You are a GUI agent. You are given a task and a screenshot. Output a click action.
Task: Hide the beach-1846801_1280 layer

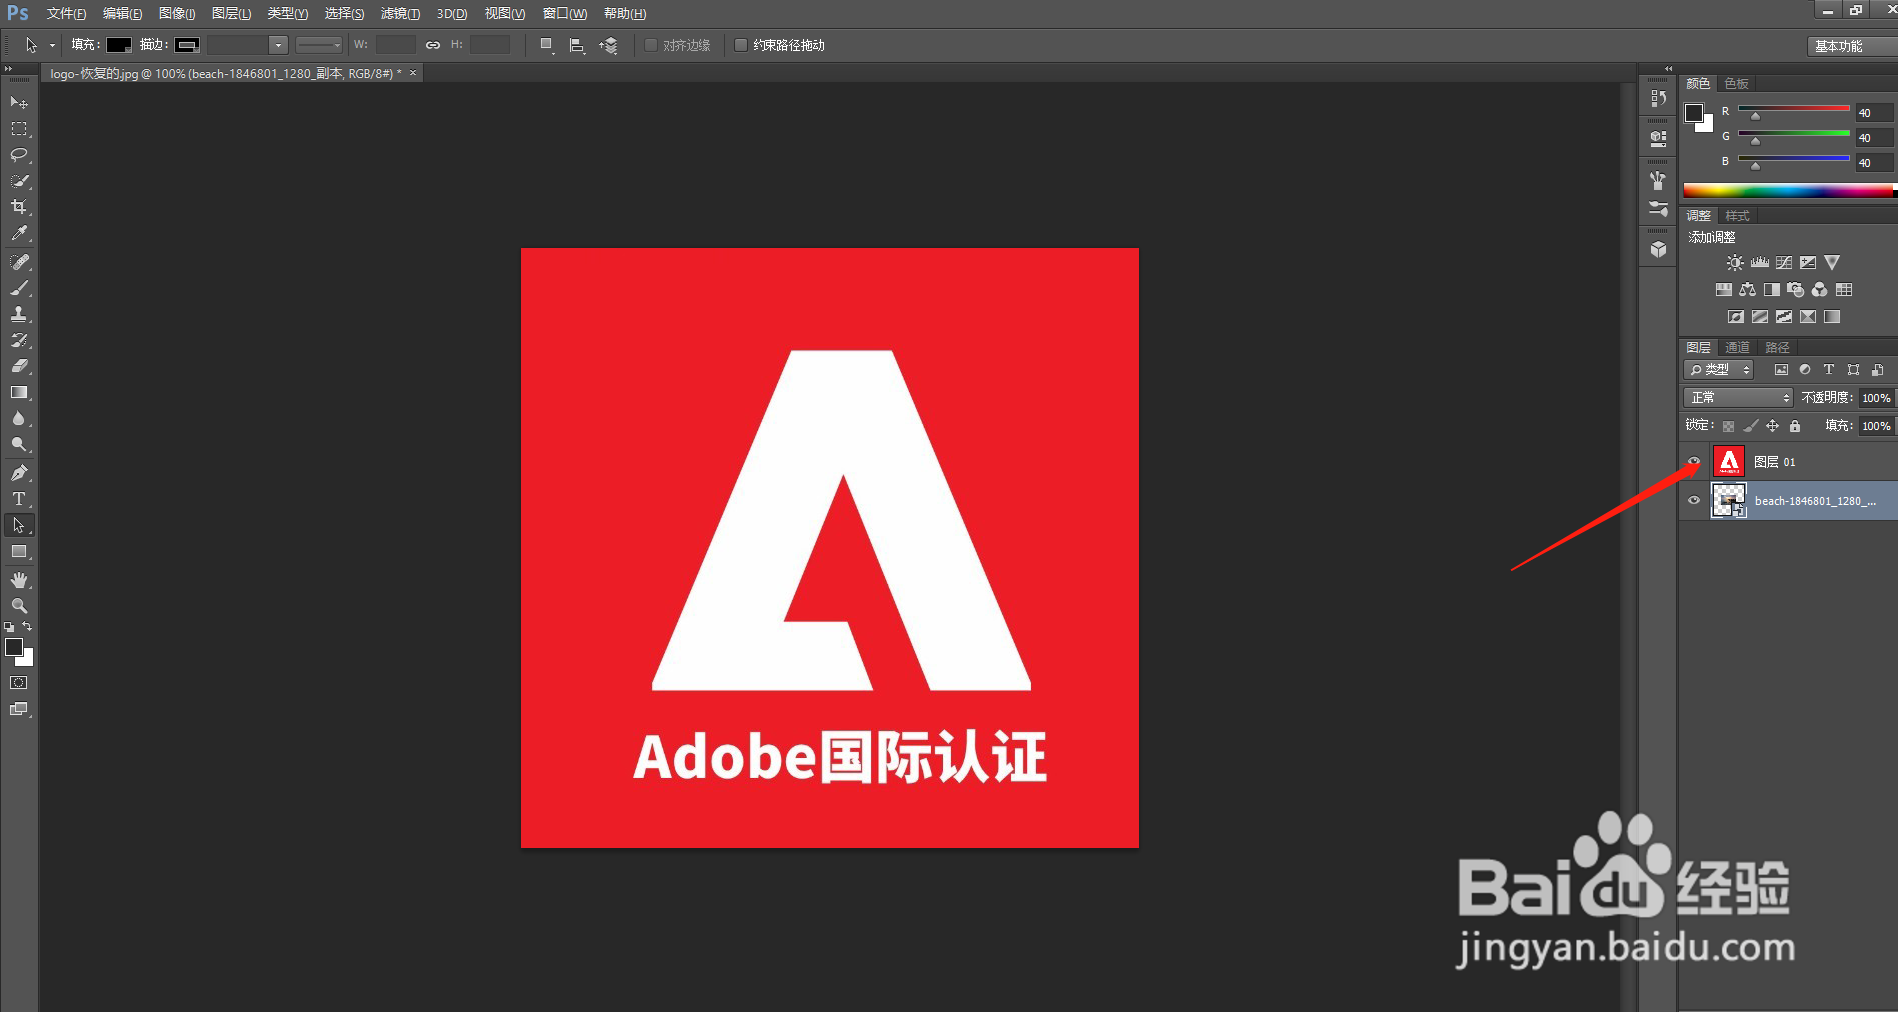click(1694, 500)
